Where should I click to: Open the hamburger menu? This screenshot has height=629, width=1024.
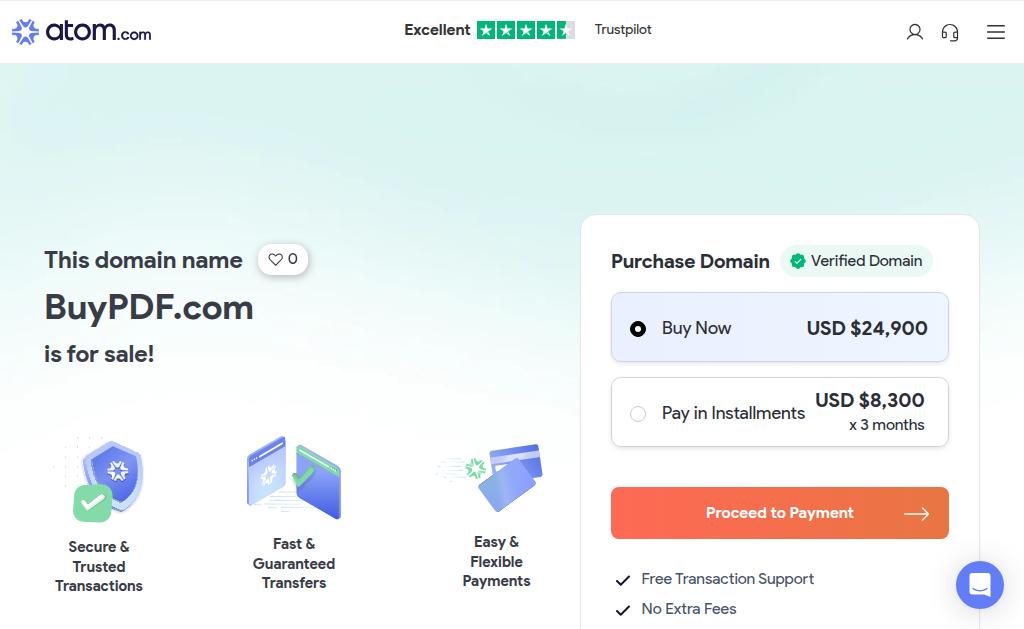point(995,32)
